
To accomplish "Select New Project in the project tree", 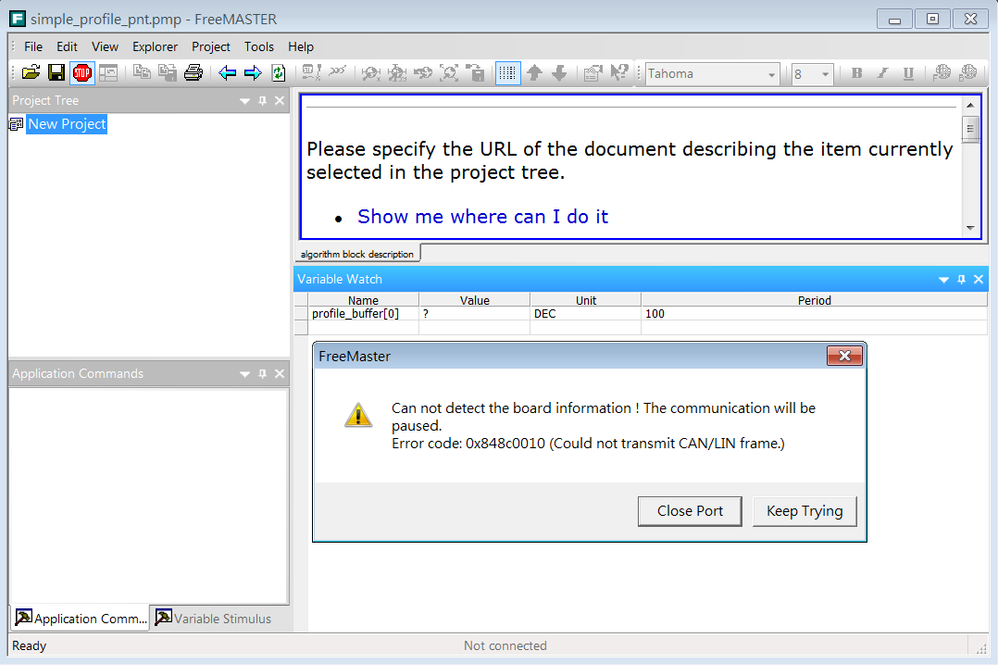I will (x=67, y=124).
